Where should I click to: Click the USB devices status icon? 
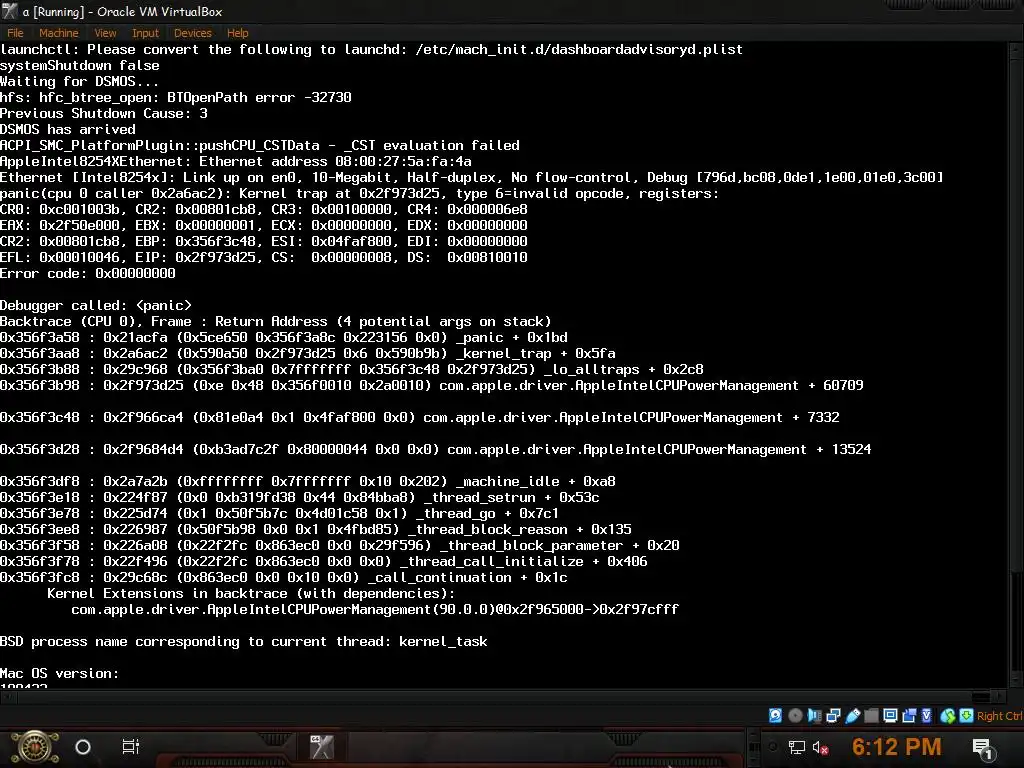click(852, 715)
